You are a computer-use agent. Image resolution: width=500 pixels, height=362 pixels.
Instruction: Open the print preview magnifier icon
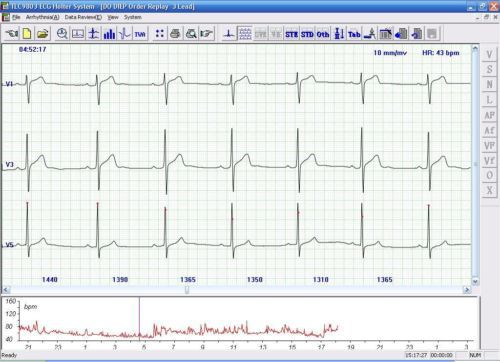(191, 33)
